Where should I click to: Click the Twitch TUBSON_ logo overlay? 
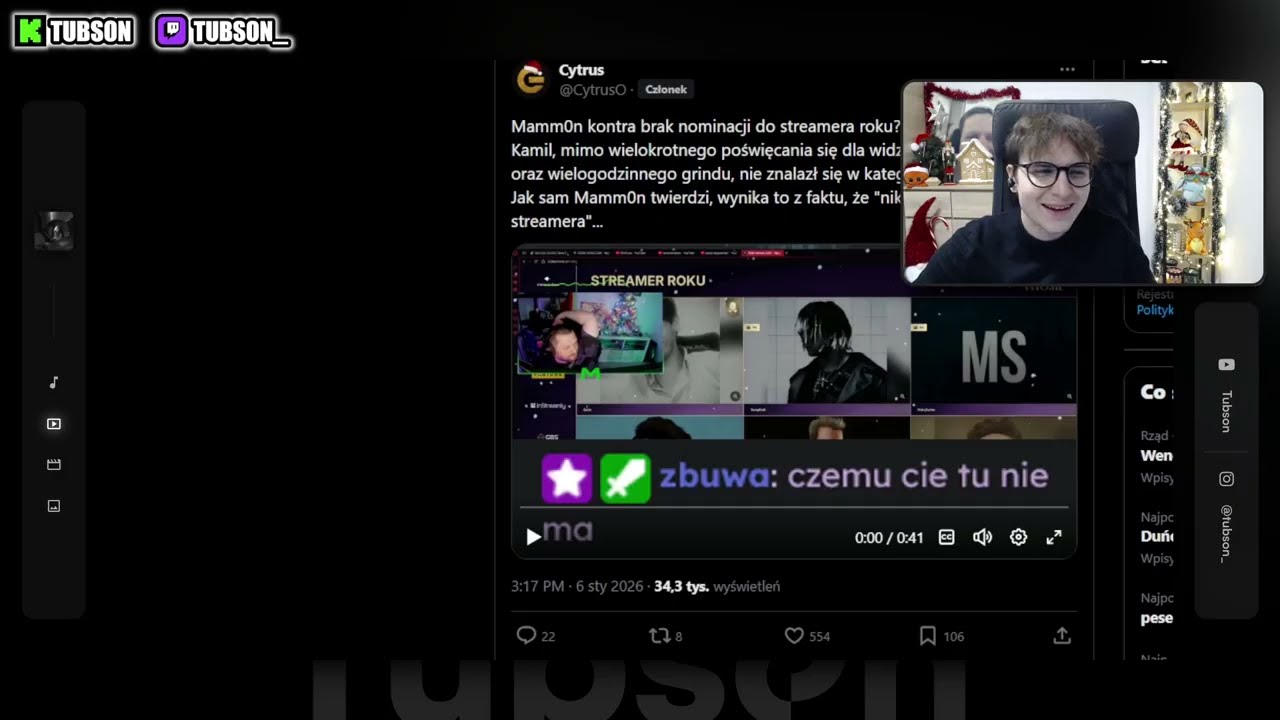point(223,32)
